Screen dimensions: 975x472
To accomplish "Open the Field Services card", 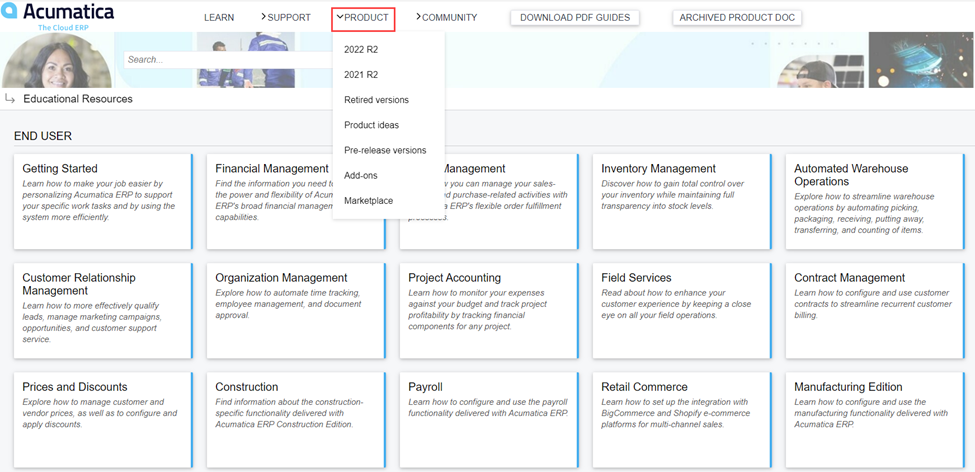I will (x=682, y=310).
